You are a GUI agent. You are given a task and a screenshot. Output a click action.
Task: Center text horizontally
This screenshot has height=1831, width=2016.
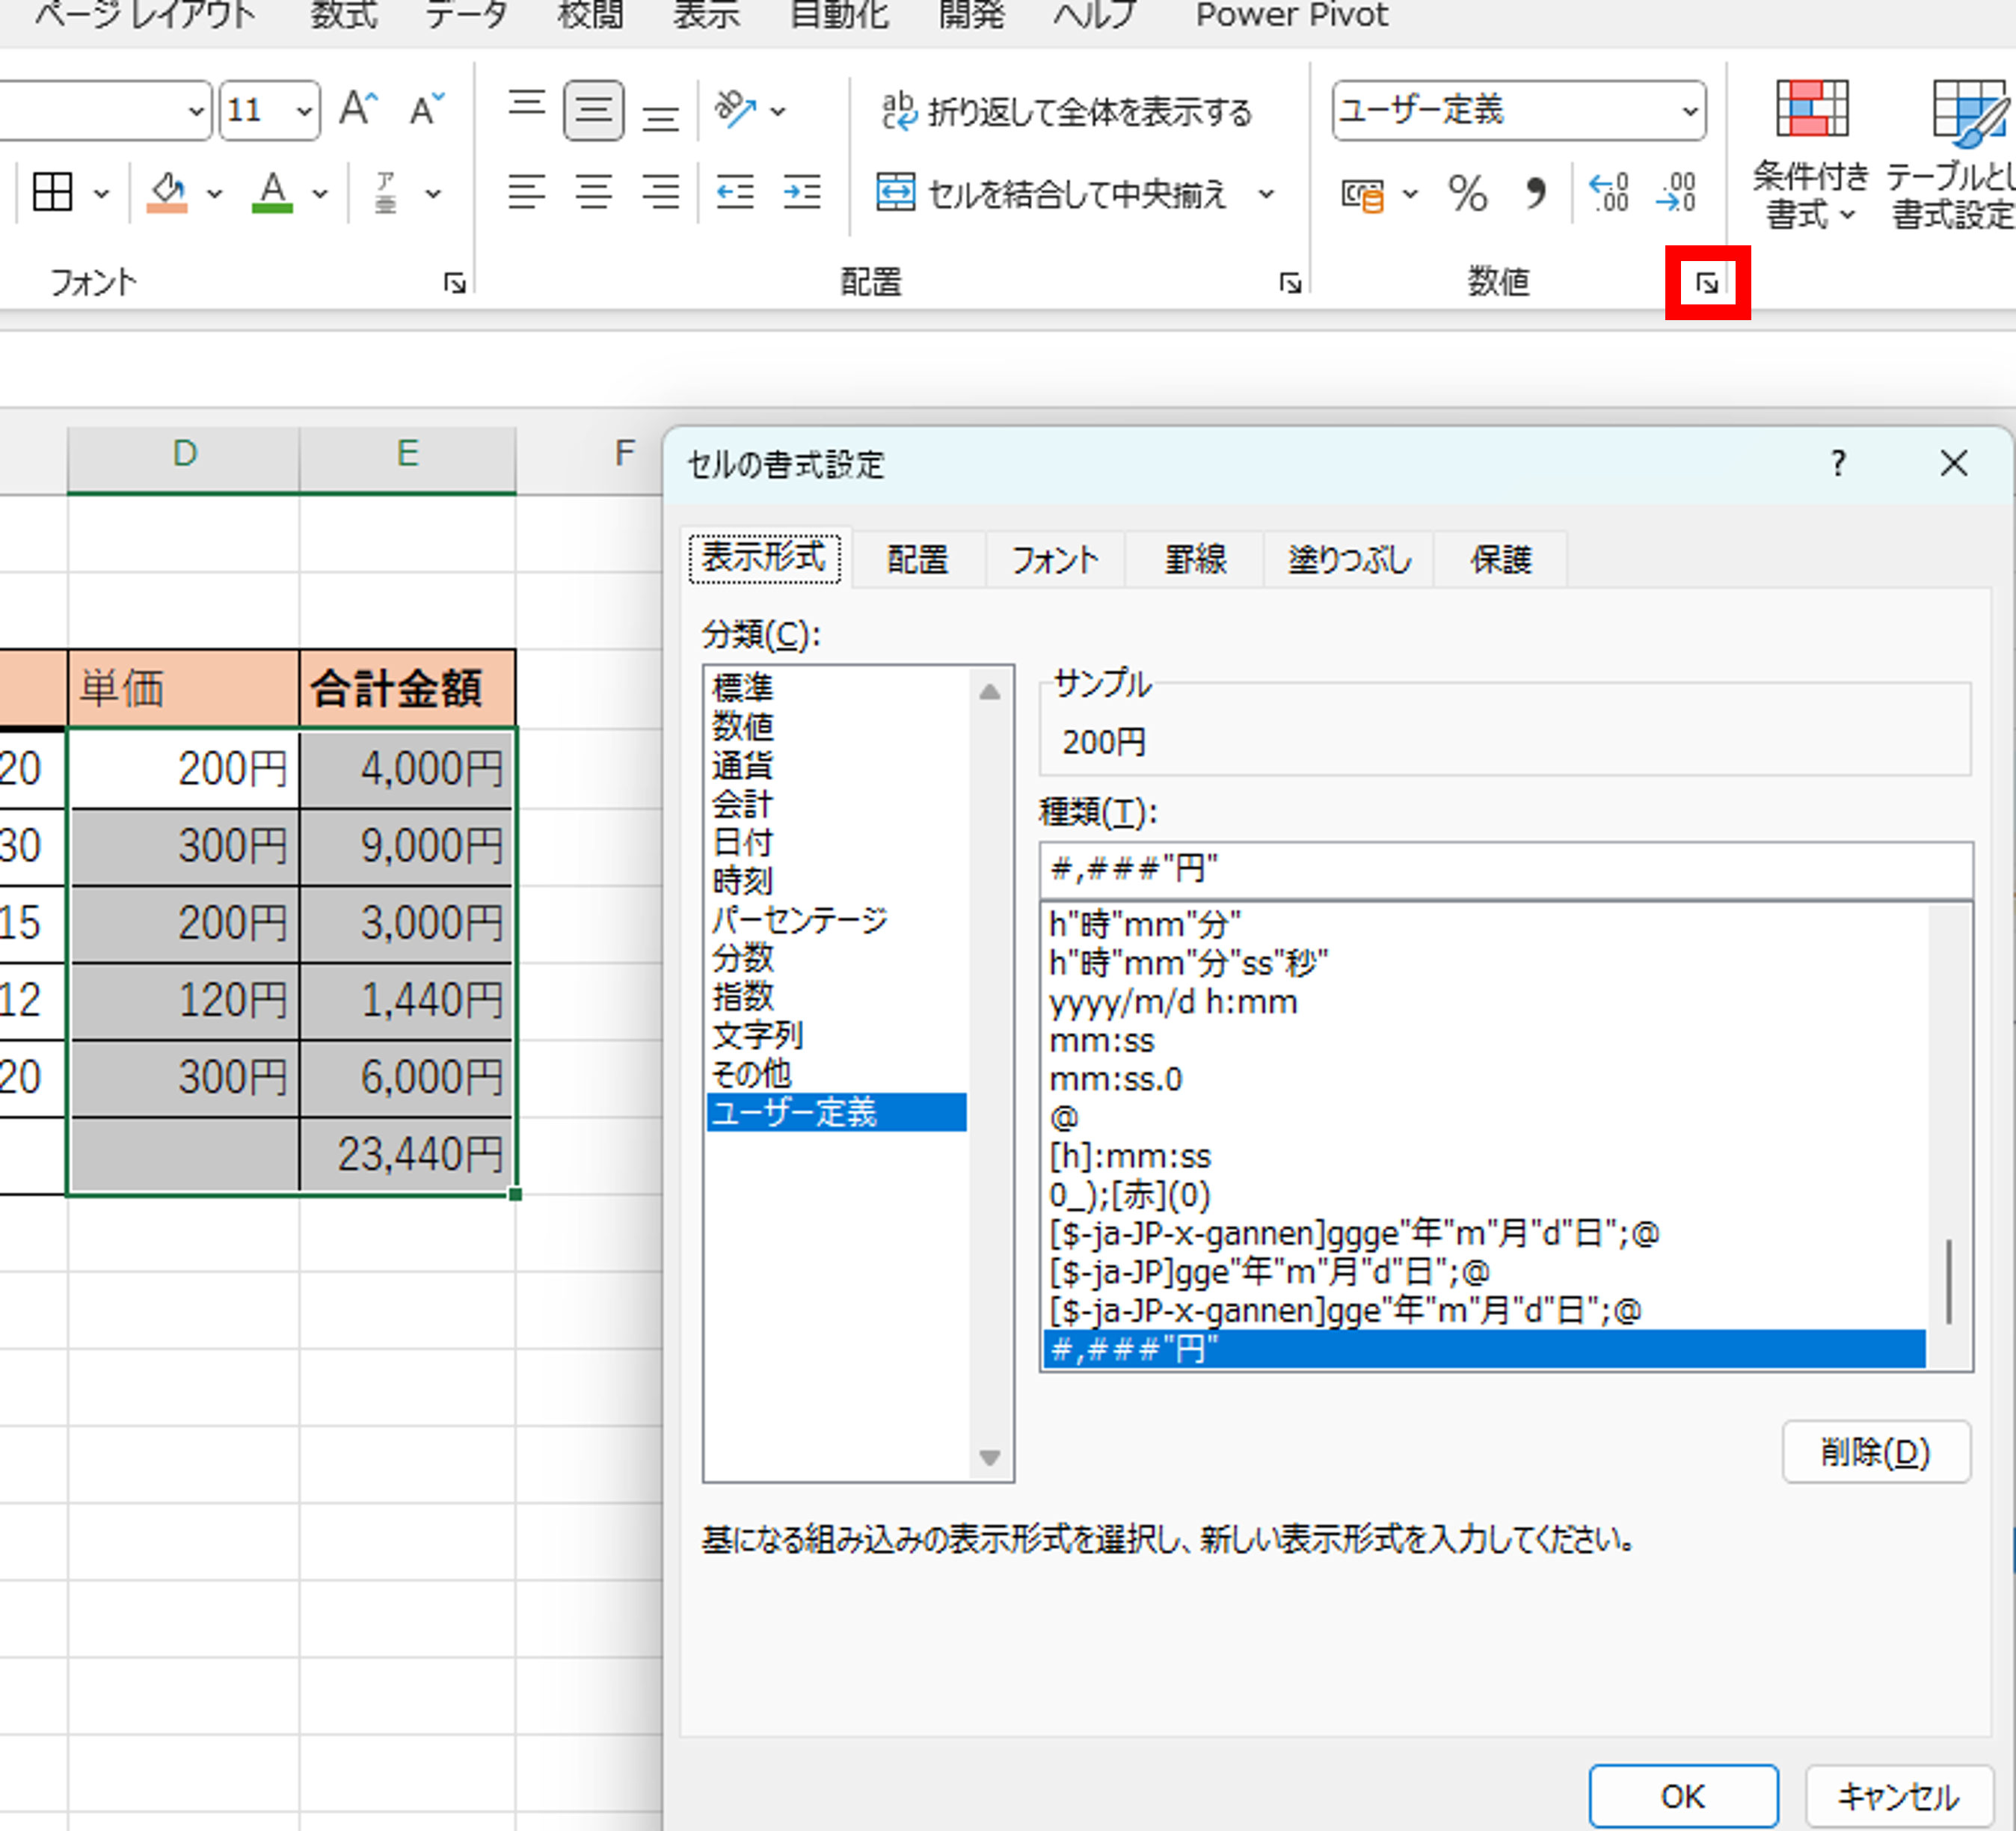594,192
